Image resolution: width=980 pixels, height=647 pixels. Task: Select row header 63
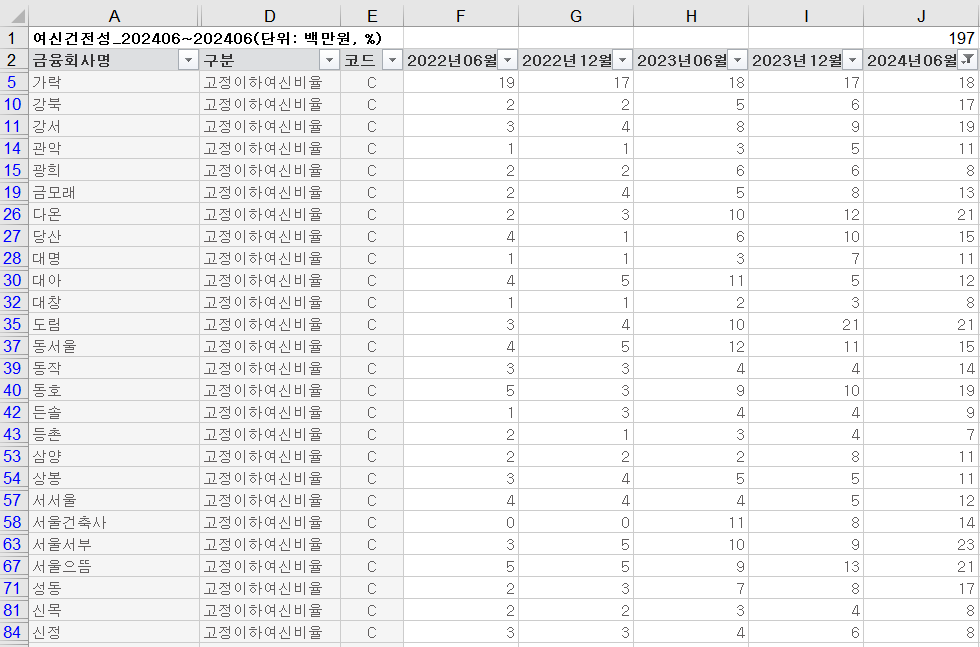coord(14,544)
